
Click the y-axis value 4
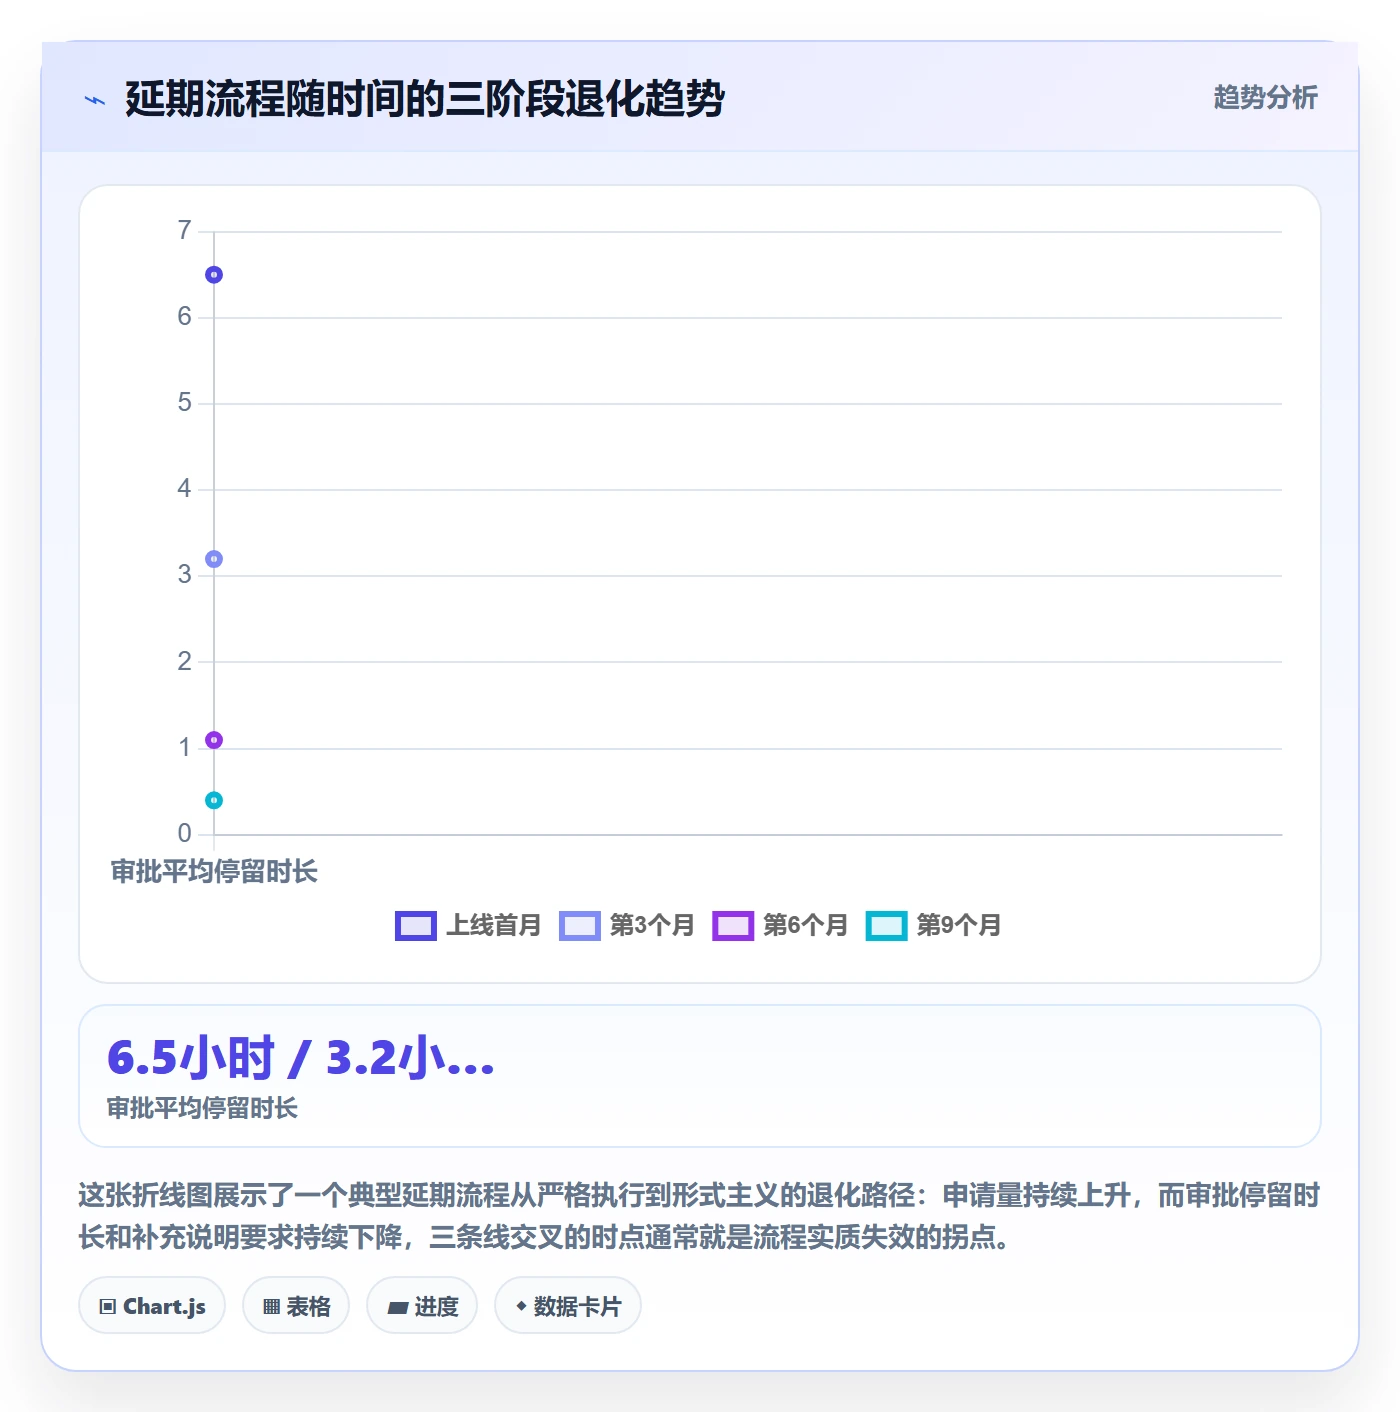click(x=184, y=489)
